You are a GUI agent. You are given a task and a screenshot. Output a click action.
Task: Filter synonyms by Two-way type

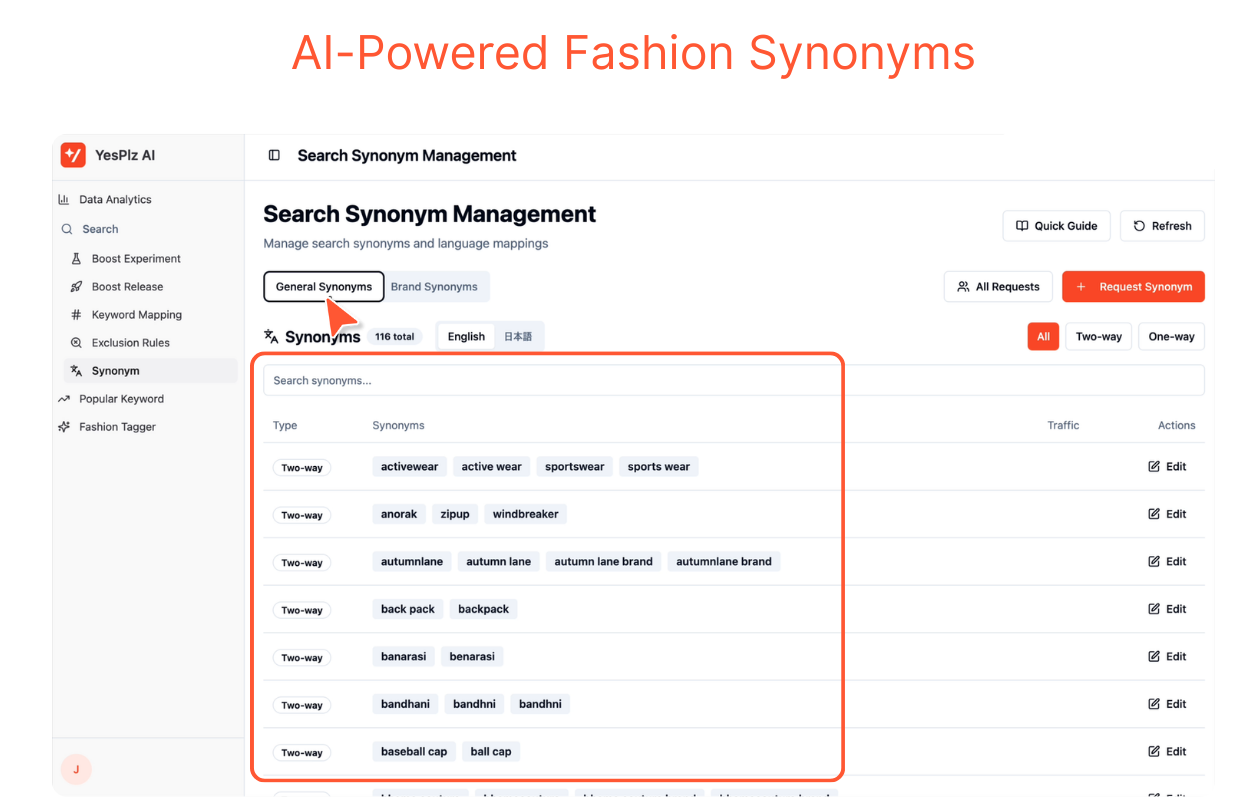coord(1098,337)
